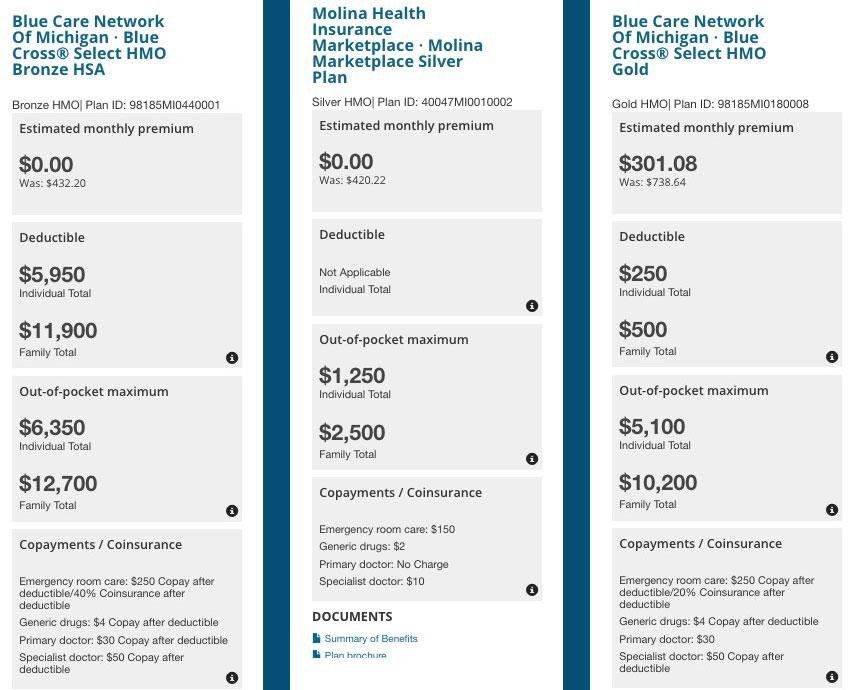
Task: Click Bronze plan's $11,900 family deductible
Action: click(x=58, y=331)
